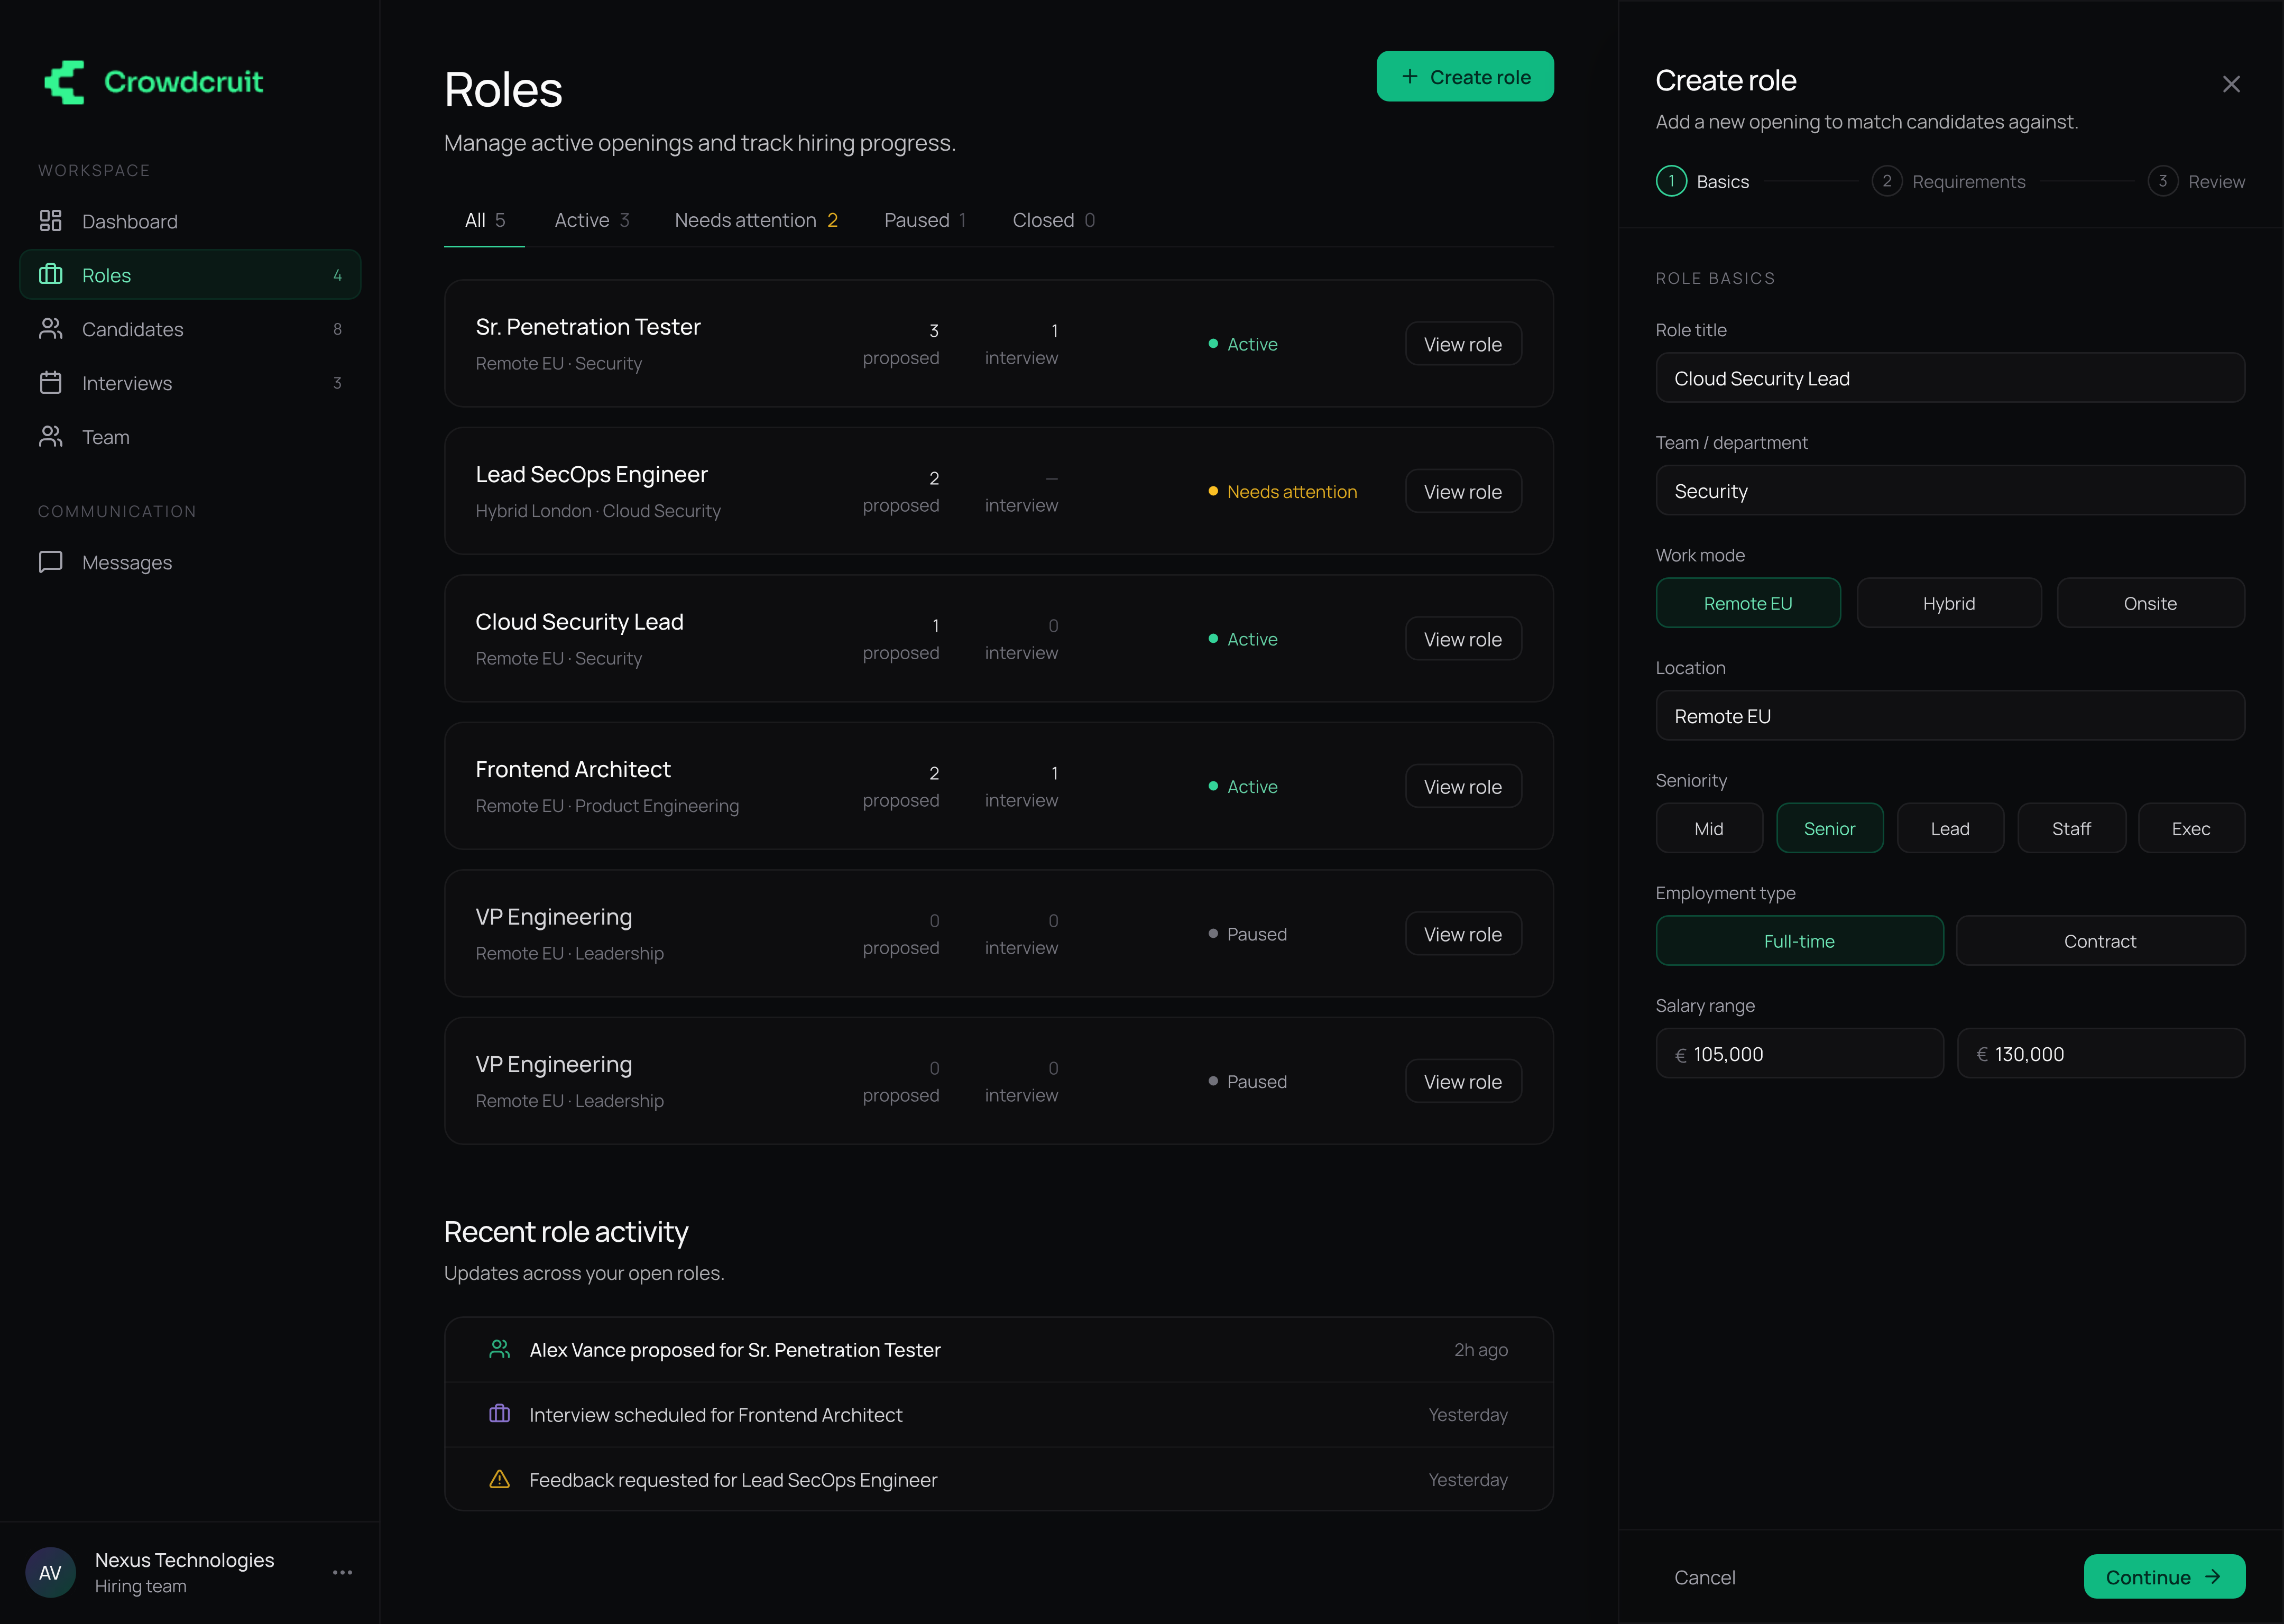Click step 3 Review circle indicator

(2163, 181)
